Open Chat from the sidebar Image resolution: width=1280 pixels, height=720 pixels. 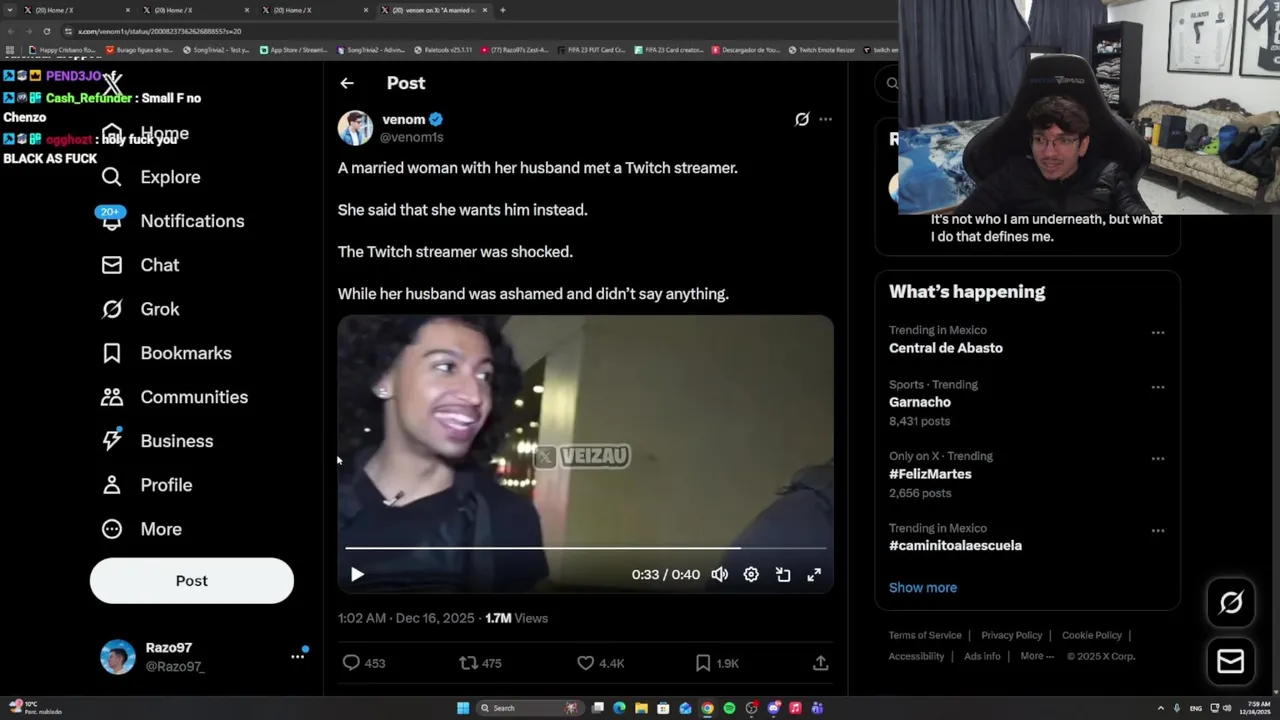[140, 265]
